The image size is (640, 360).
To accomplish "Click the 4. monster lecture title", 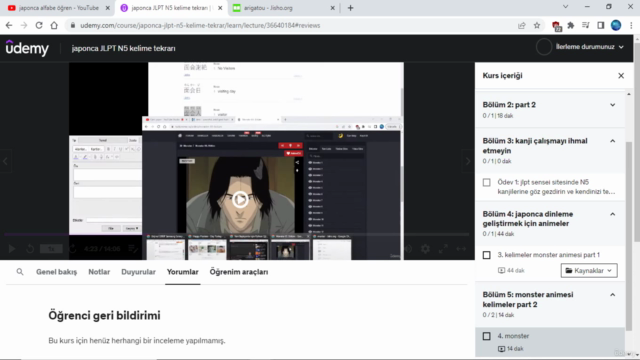I will (513, 336).
